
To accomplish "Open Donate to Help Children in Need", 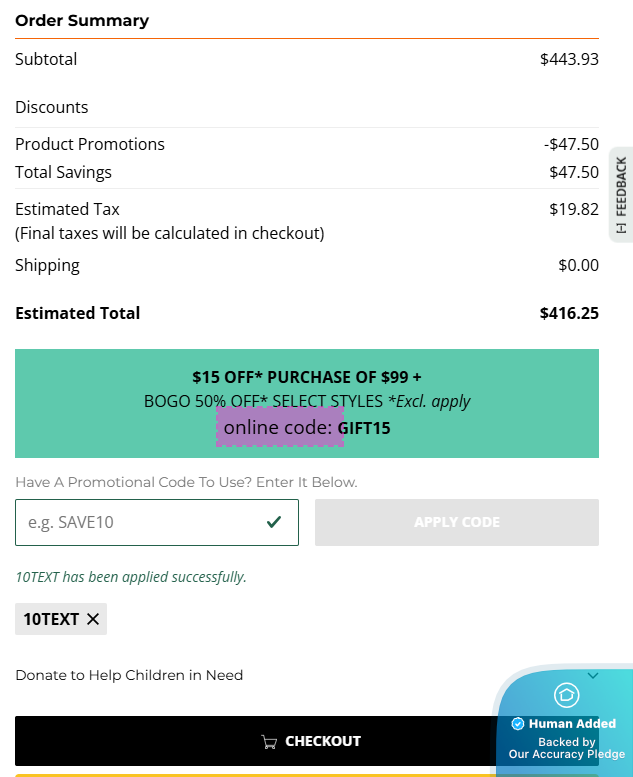I will click(129, 675).
